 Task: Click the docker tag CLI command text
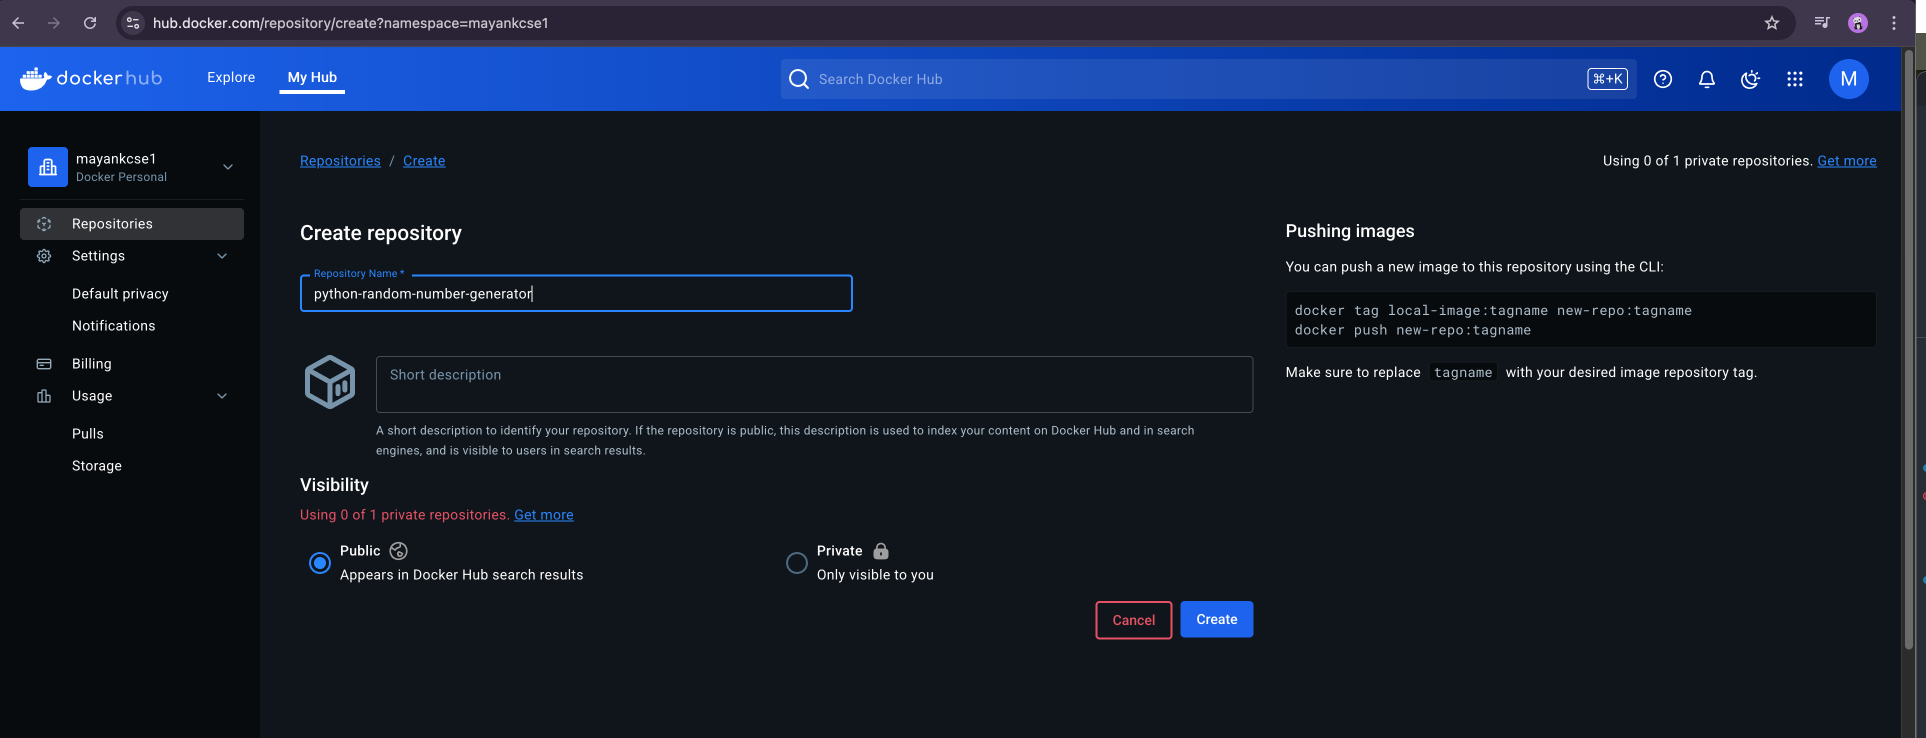click(x=1493, y=311)
